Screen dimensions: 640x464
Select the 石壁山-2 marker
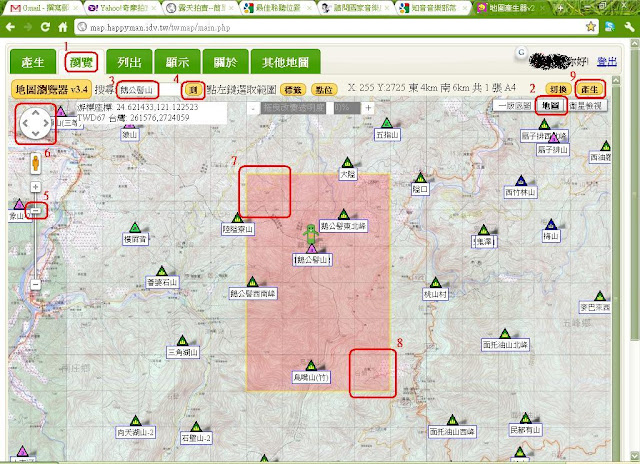(x=196, y=426)
